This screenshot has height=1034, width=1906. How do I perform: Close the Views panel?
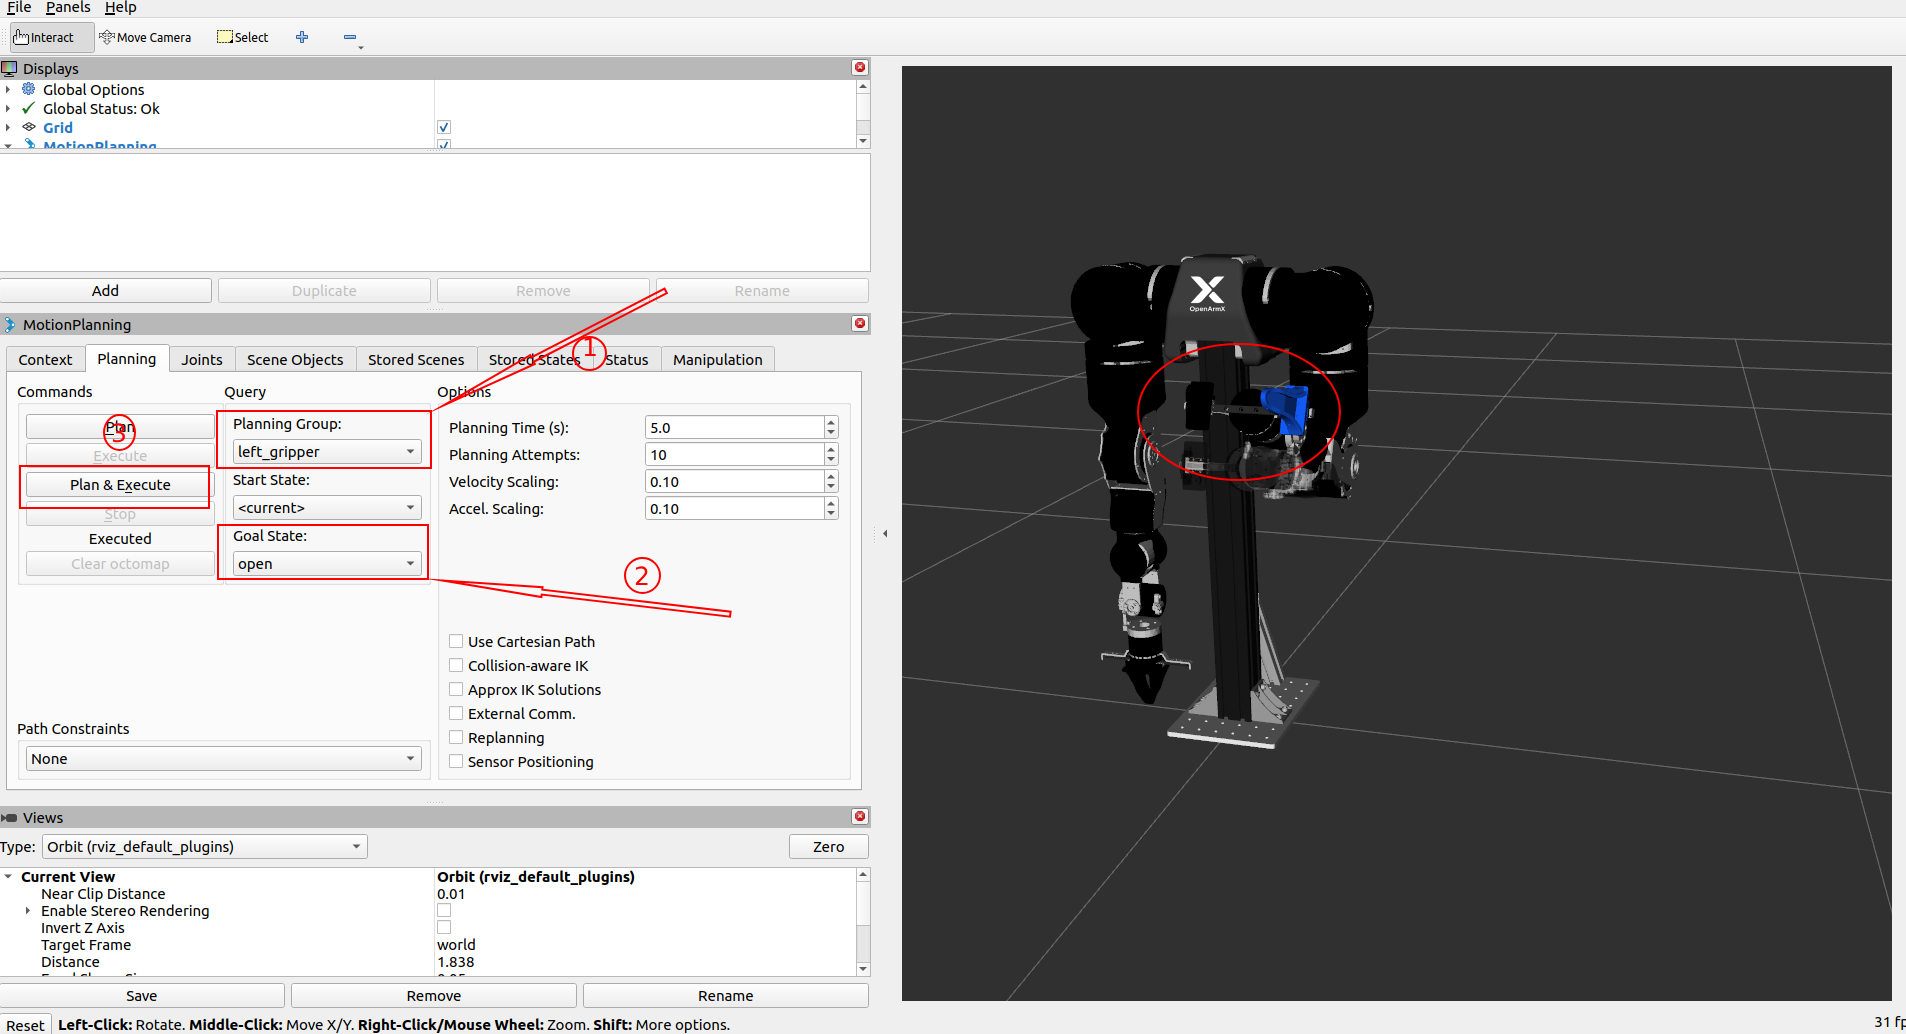click(860, 817)
